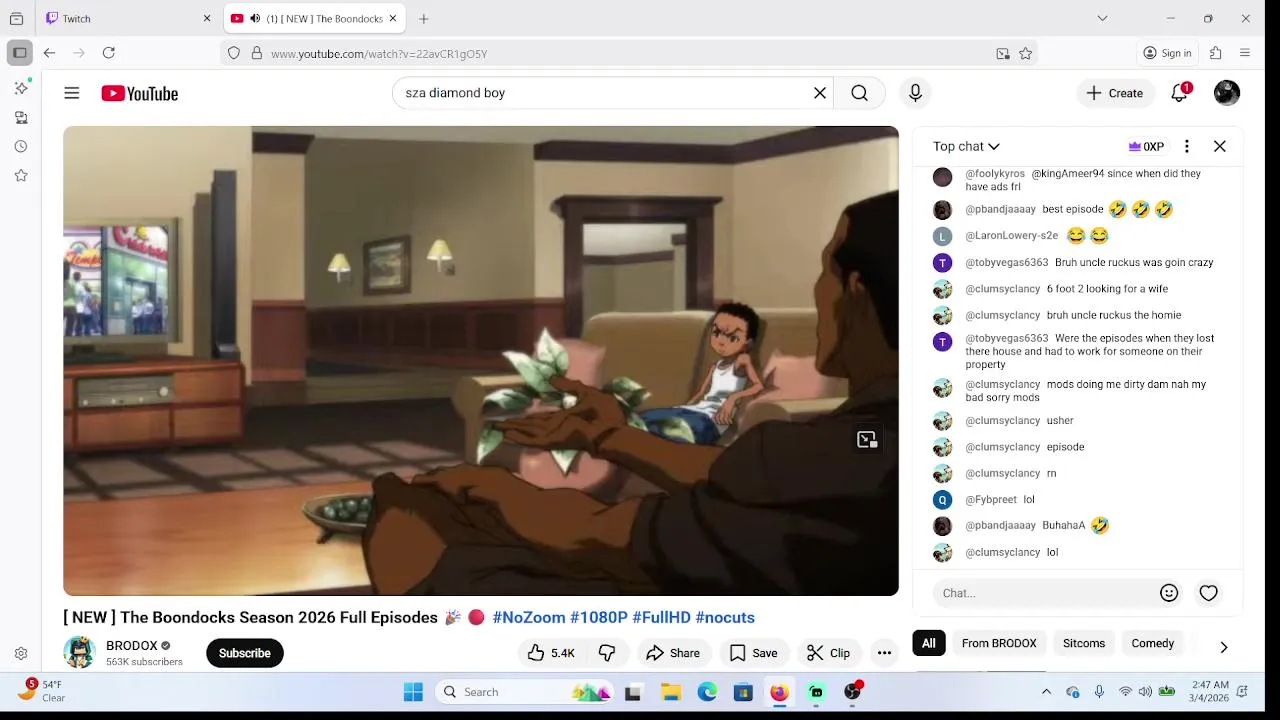Screen dimensions: 1280x720
Task: Bookmark this page with star
Action: (x=1025, y=54)
